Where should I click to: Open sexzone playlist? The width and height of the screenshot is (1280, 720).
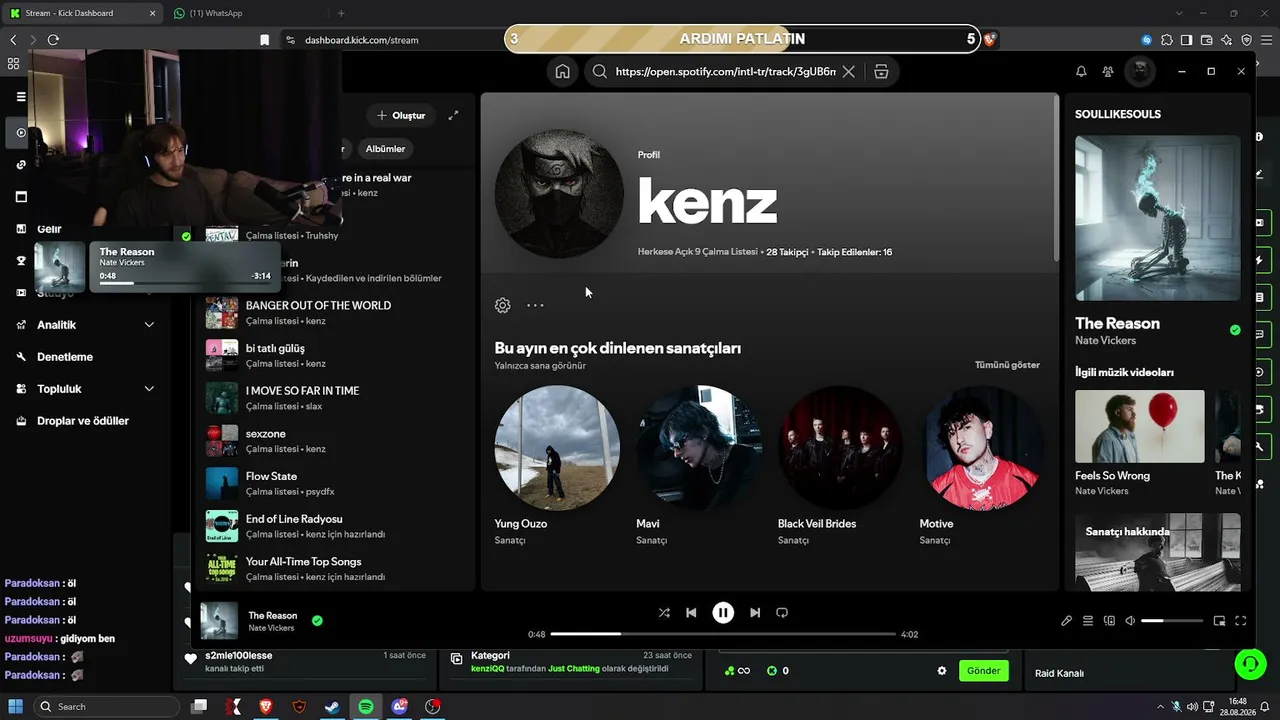(336, 441)
